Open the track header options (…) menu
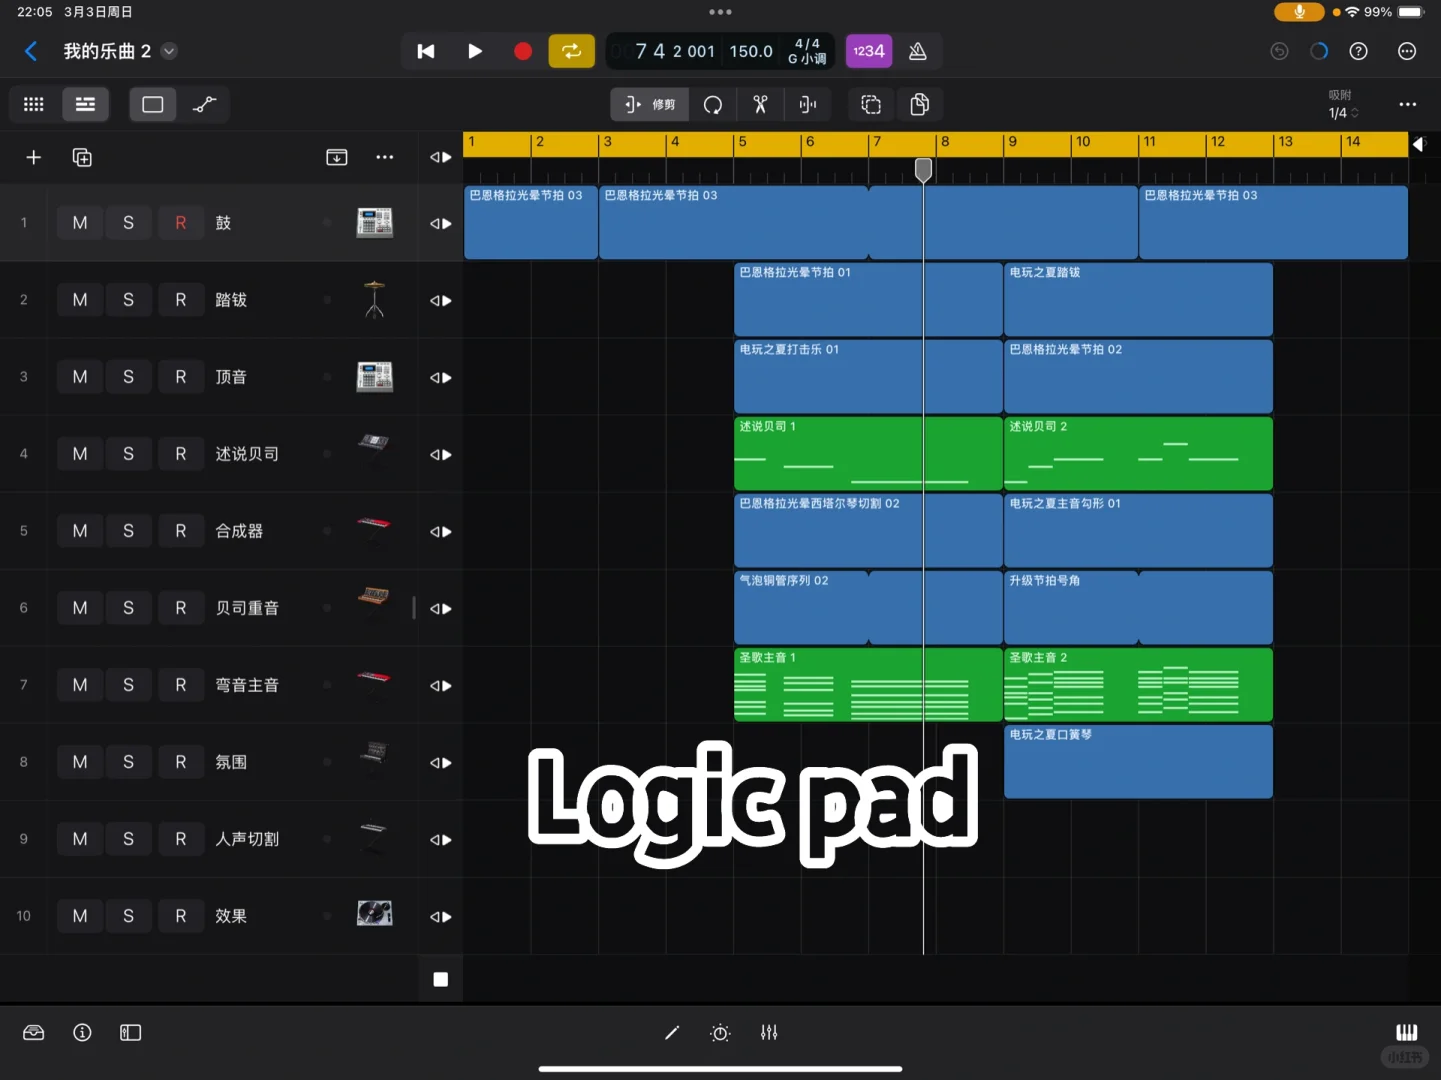 384,157
